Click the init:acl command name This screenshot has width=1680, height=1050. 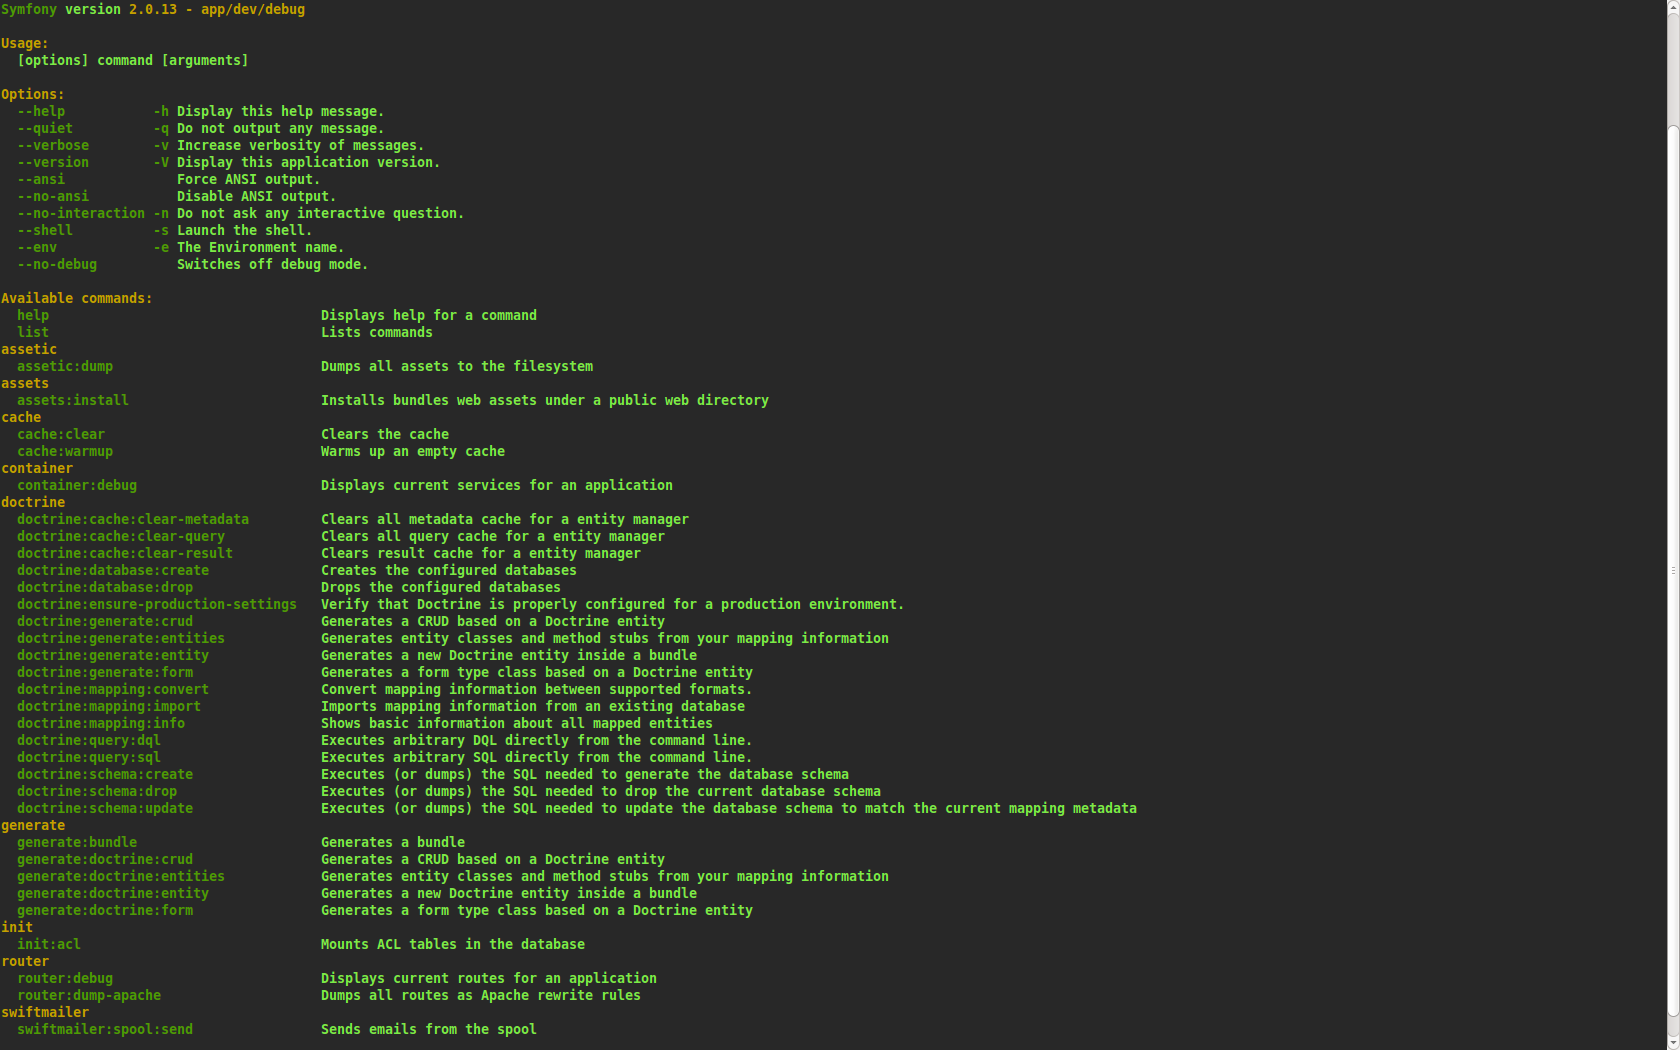coord(49,944)
